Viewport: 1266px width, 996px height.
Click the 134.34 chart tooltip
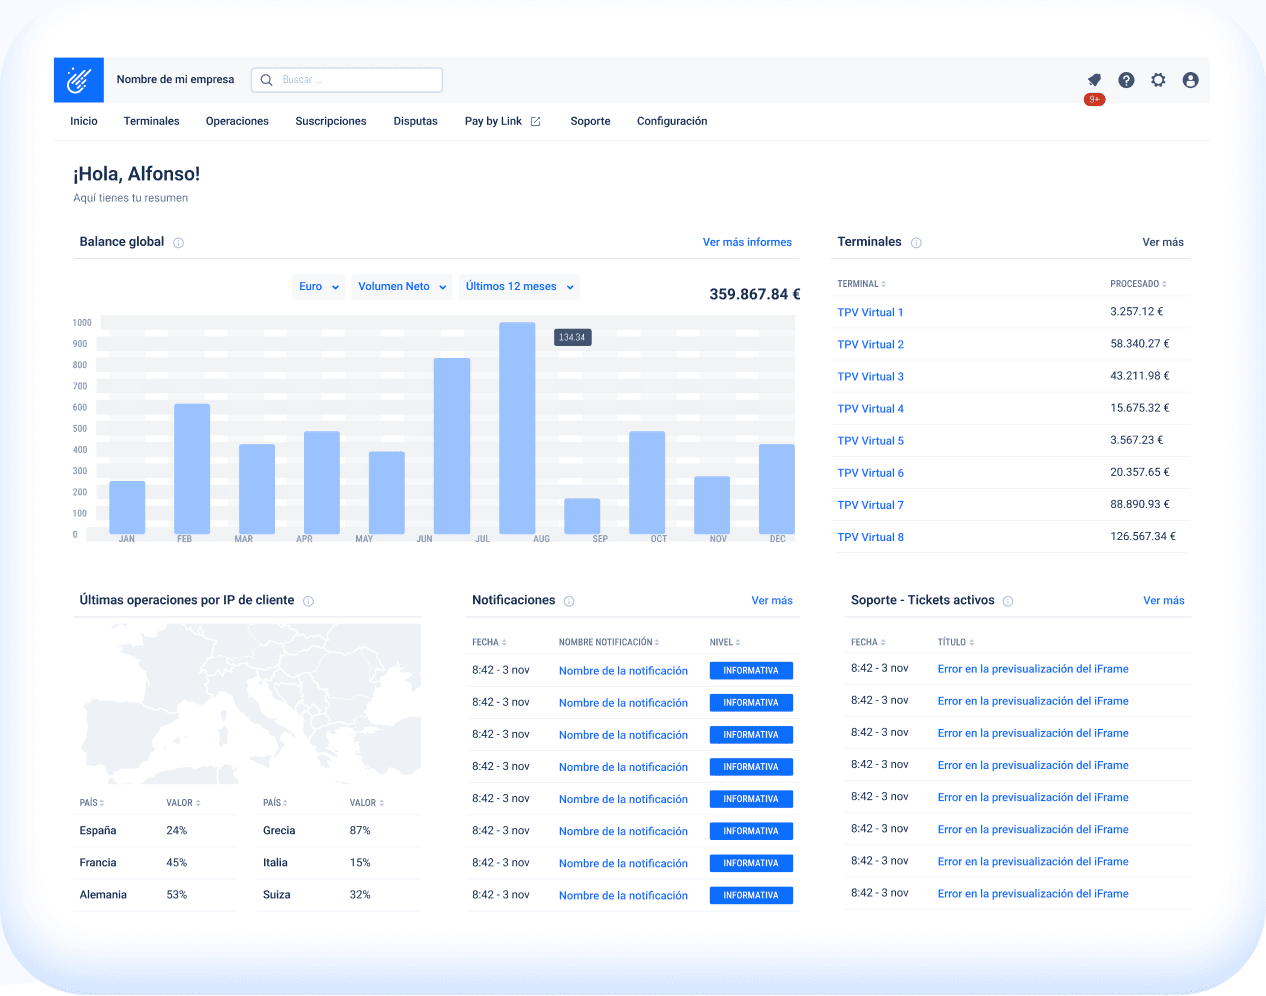(x=573, y=338)
